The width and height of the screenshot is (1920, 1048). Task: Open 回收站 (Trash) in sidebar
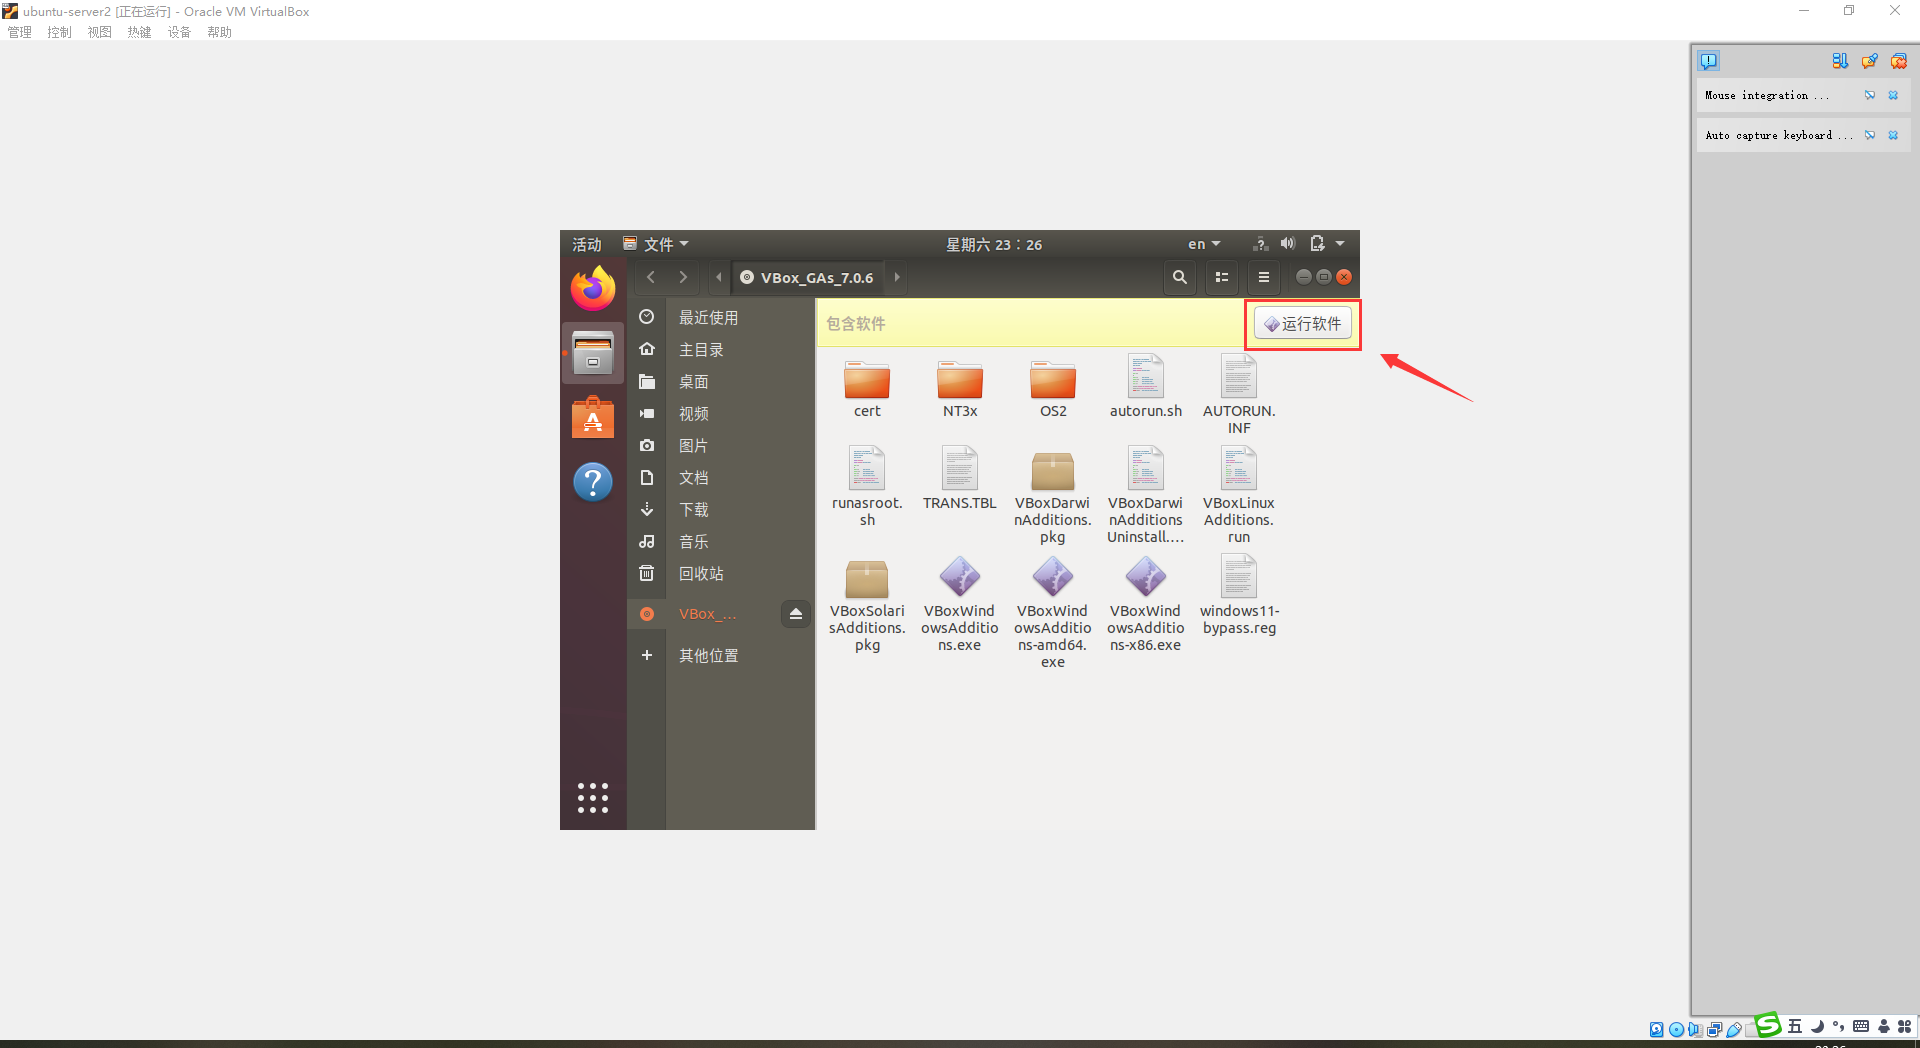coord(721,573)
